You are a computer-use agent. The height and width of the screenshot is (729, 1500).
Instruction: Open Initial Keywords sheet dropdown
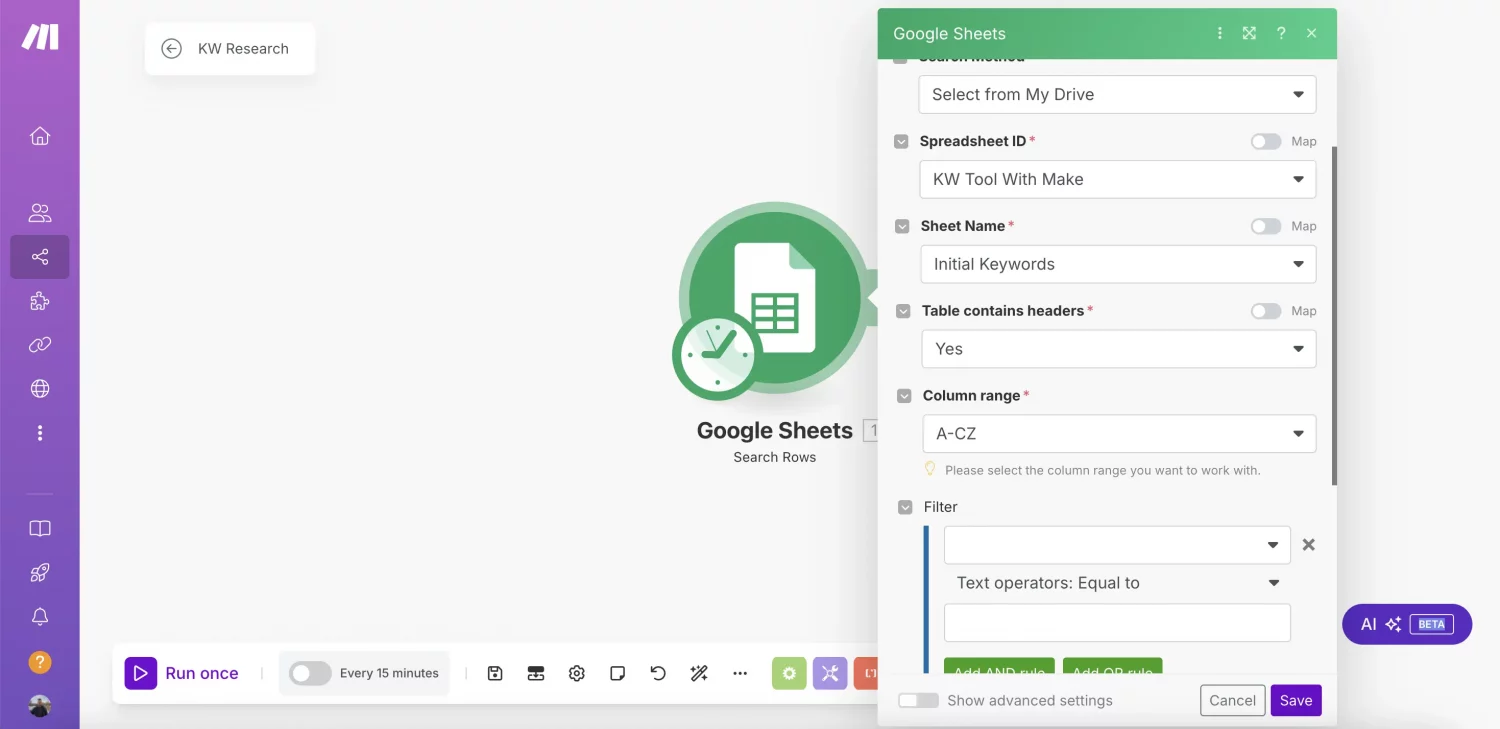[1118, 264]
